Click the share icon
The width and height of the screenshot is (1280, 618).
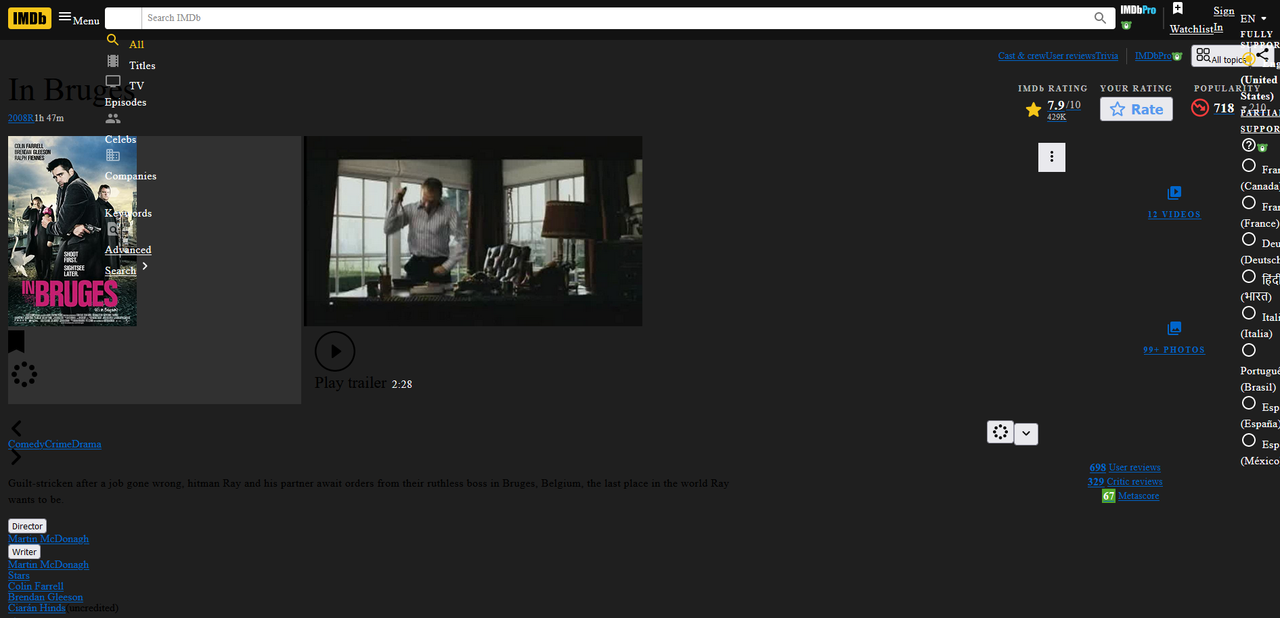click(x=1264, y=55)
